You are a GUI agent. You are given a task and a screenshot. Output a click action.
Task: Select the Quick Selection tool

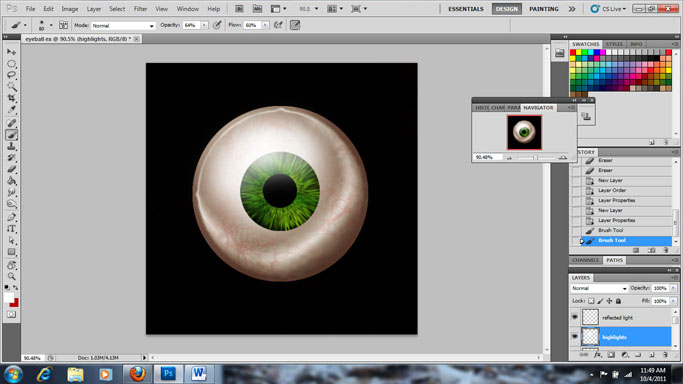pos(11,86)
